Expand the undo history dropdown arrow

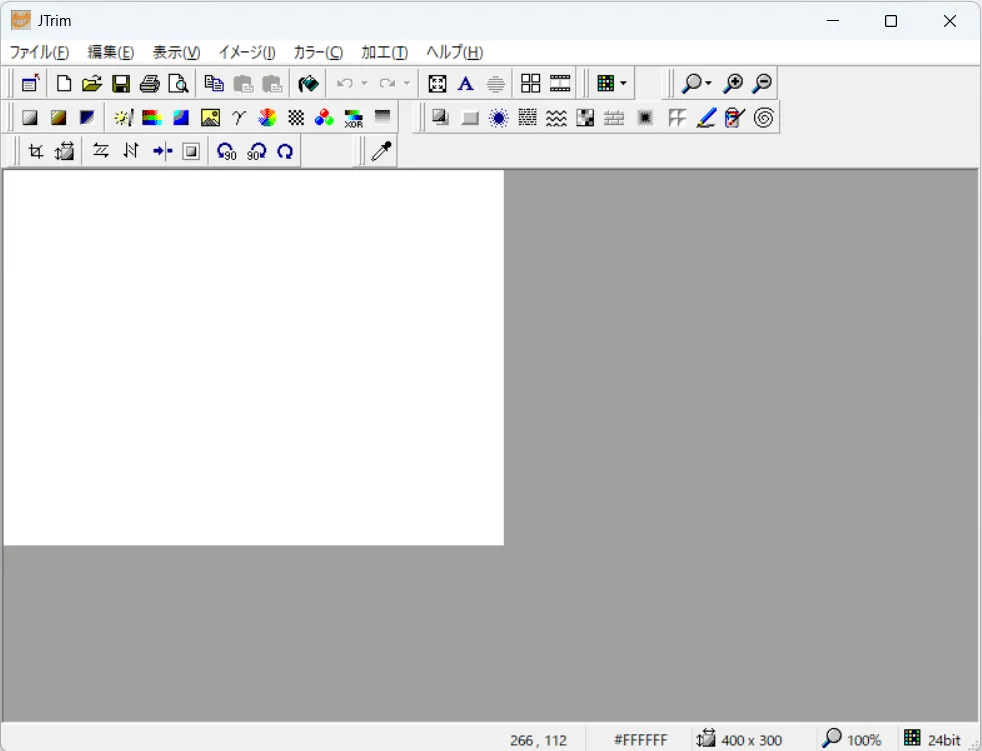point(364,84)
